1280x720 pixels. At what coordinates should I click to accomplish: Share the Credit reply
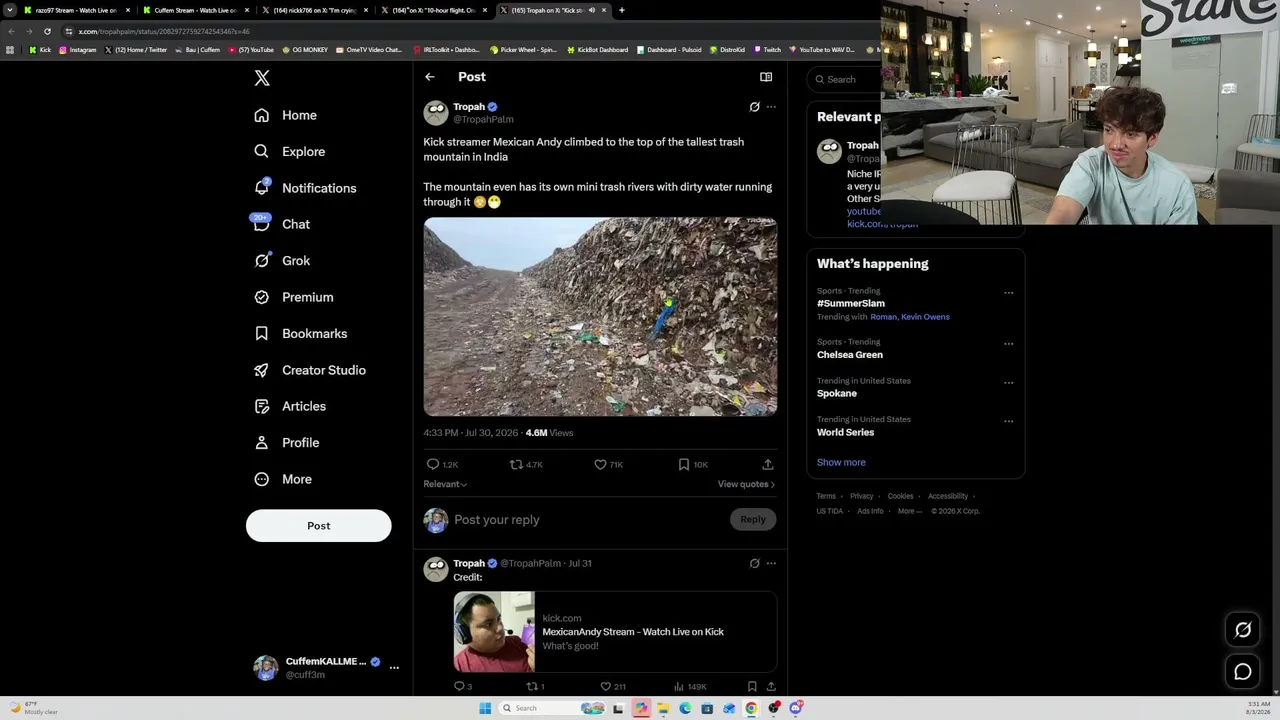click(x=771, y=687)
